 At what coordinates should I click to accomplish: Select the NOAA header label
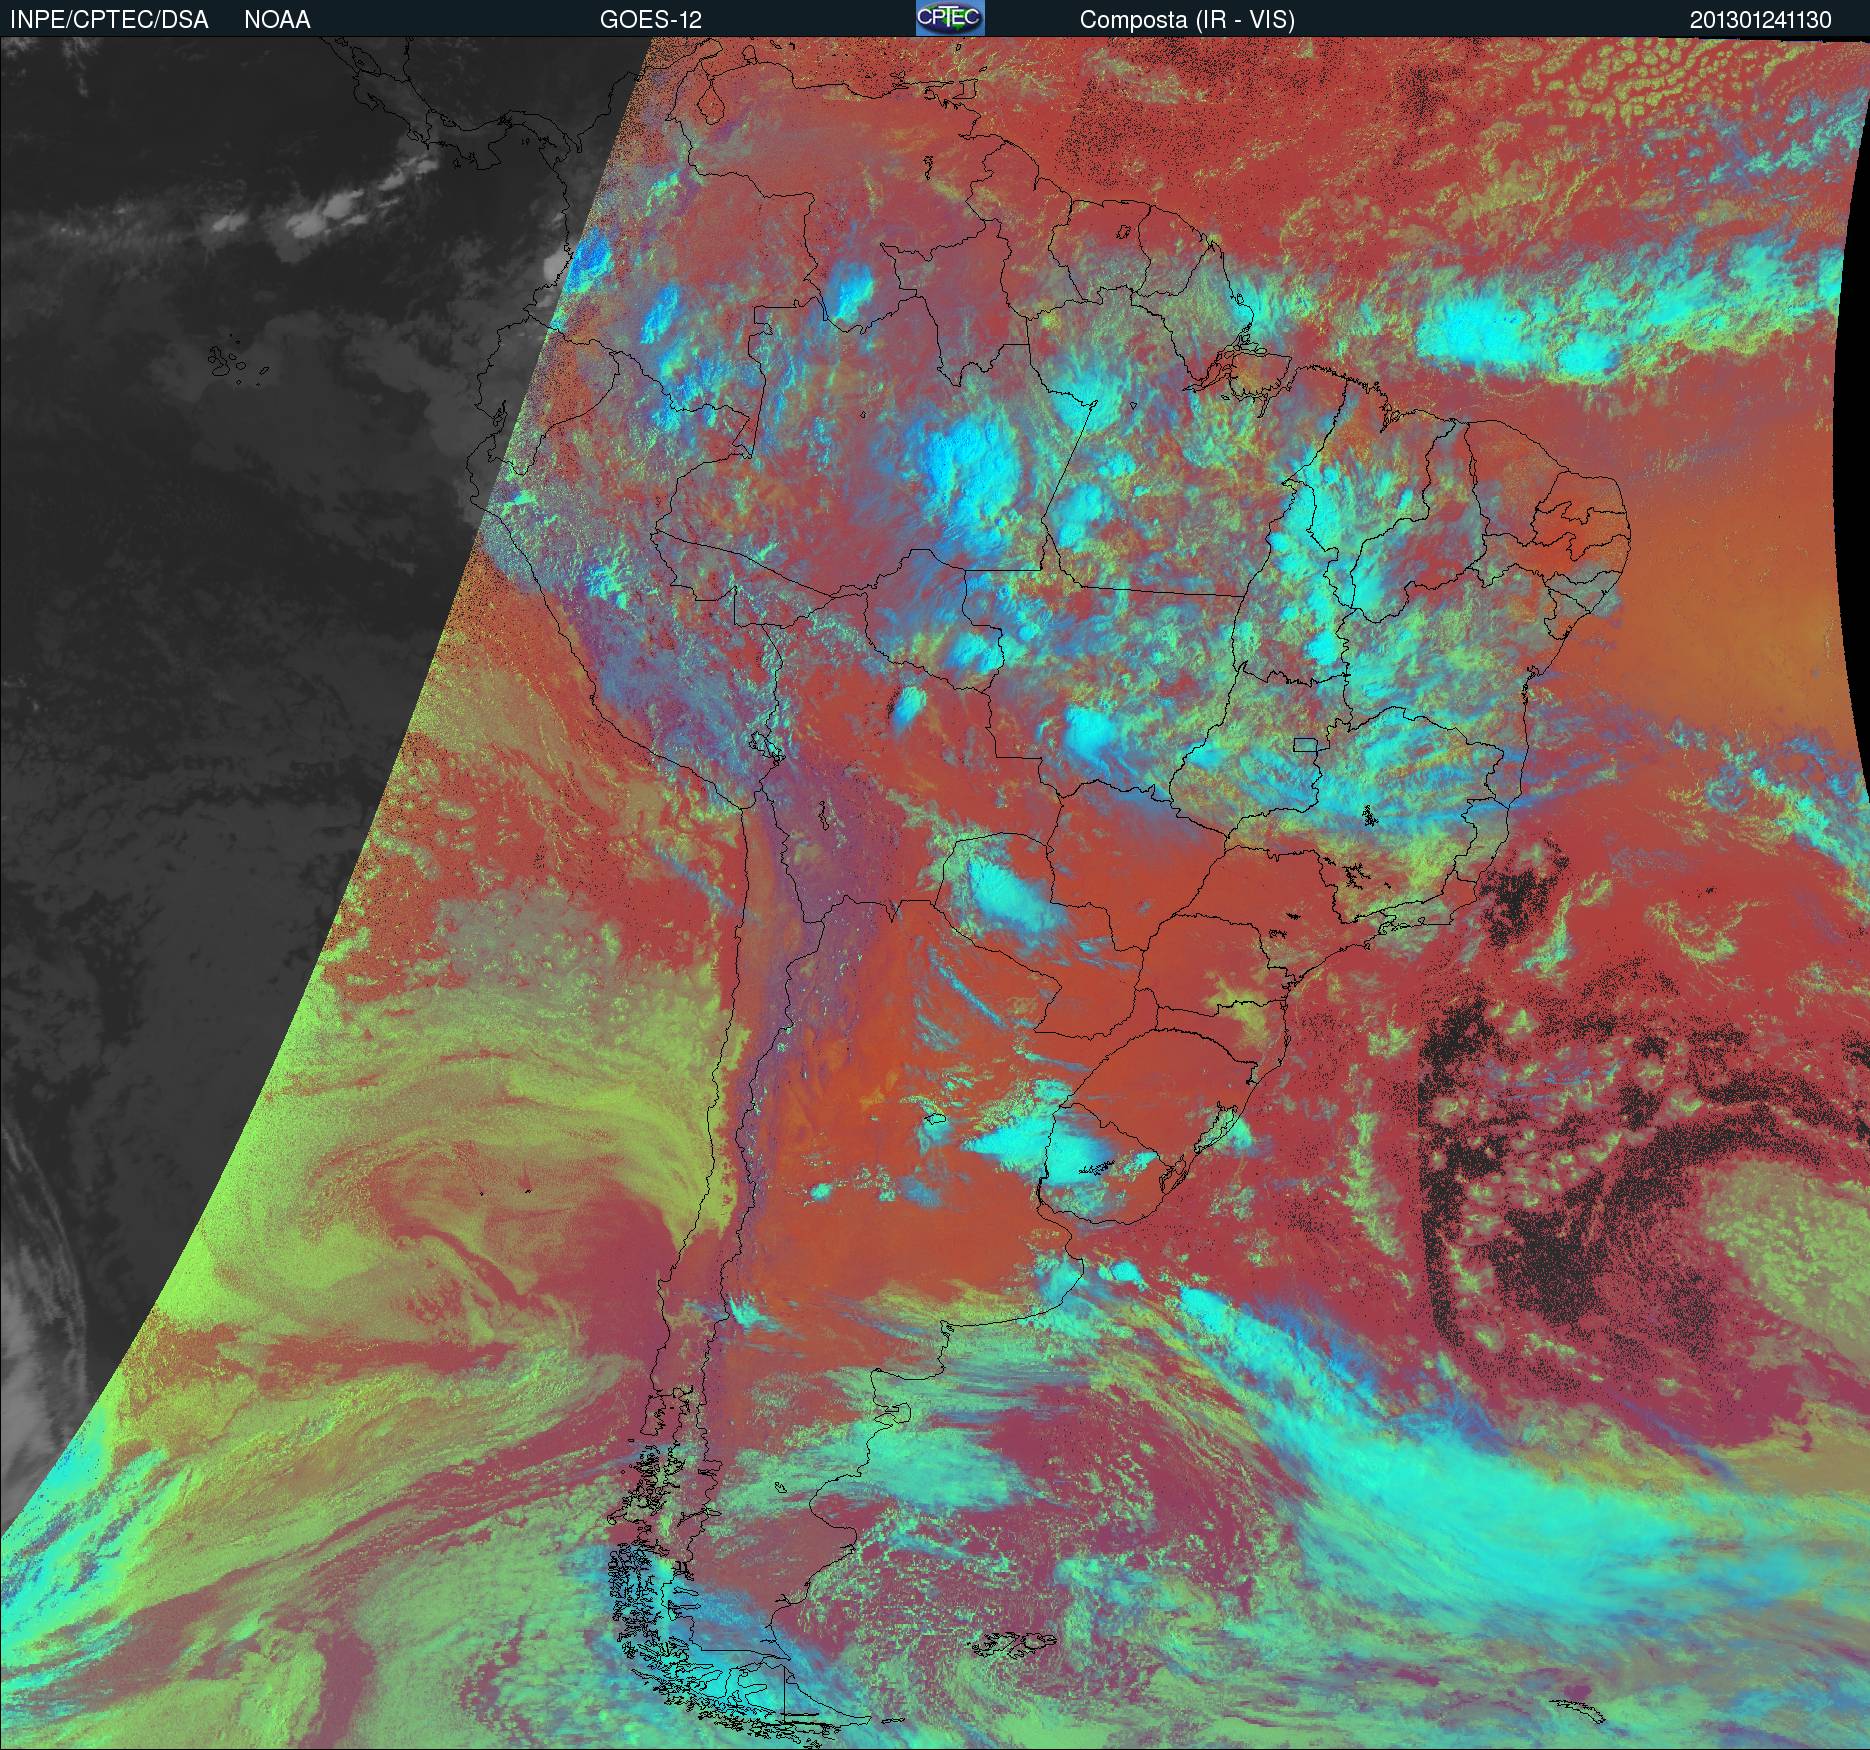(277, 20)
